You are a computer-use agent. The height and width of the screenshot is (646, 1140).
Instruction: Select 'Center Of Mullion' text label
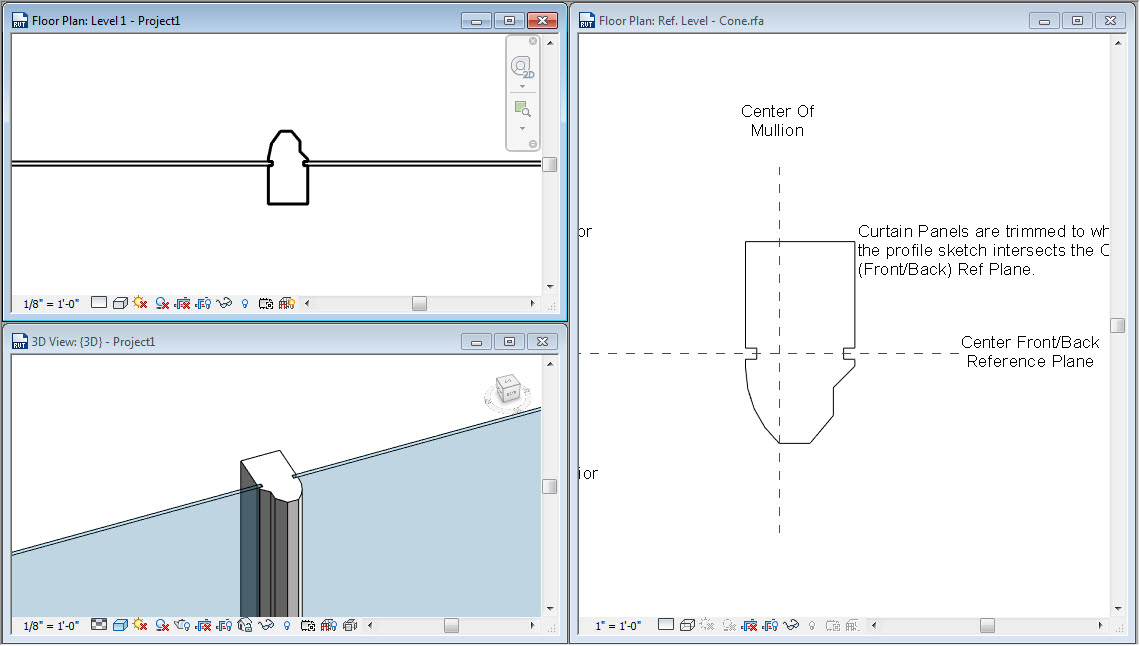(777, 121)
